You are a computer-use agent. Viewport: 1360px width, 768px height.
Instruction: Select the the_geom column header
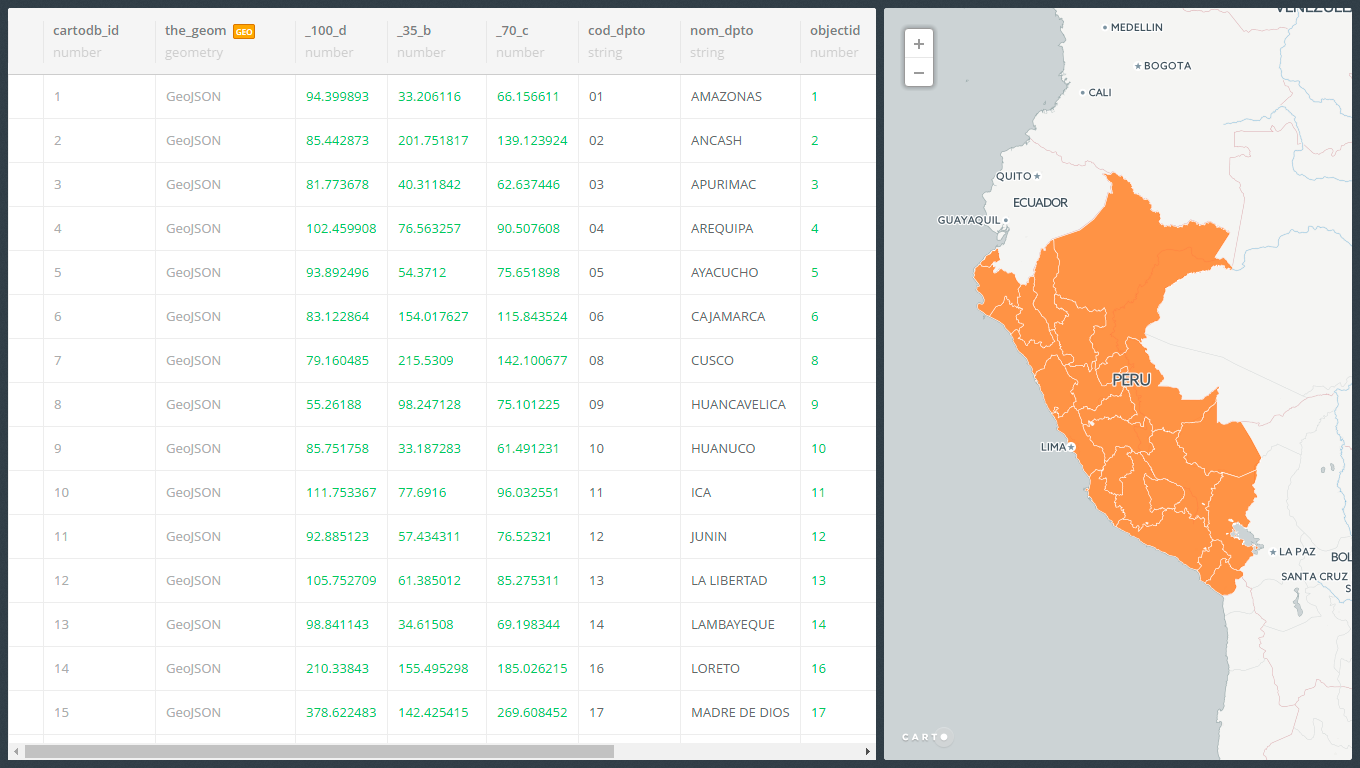(196, 30)
